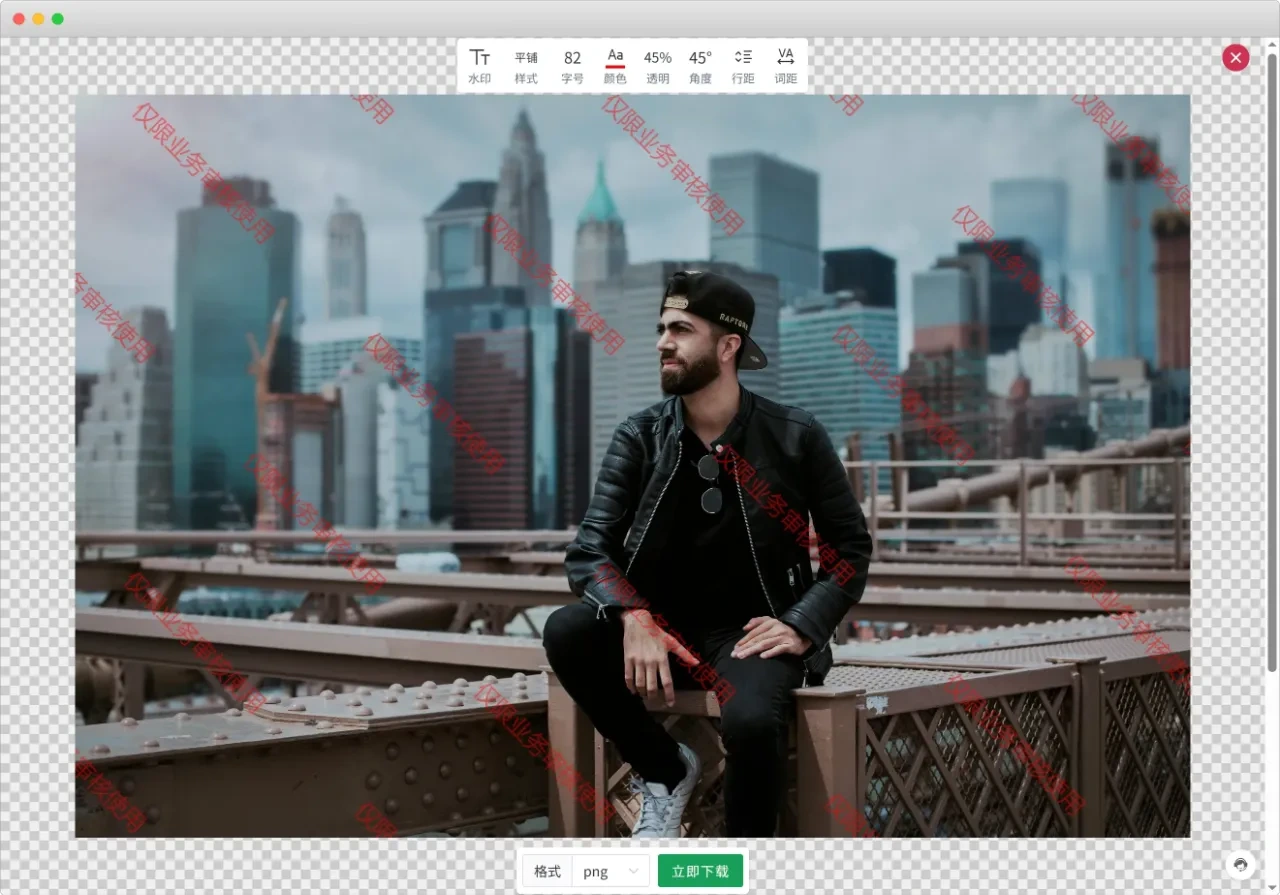Click the yellow minimize window button

pos(38,19)
